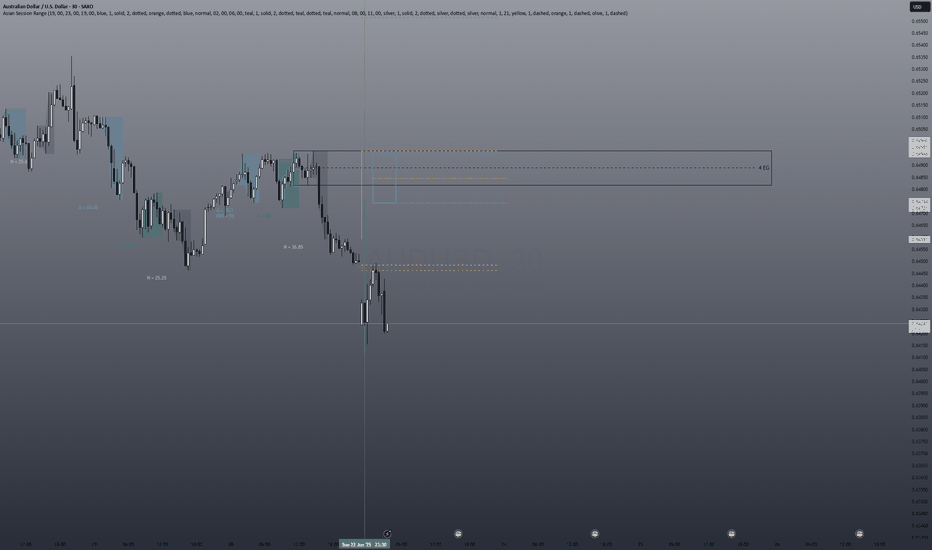
Task: Open the USD currency selector on price axis
Action: click(920, 7)
